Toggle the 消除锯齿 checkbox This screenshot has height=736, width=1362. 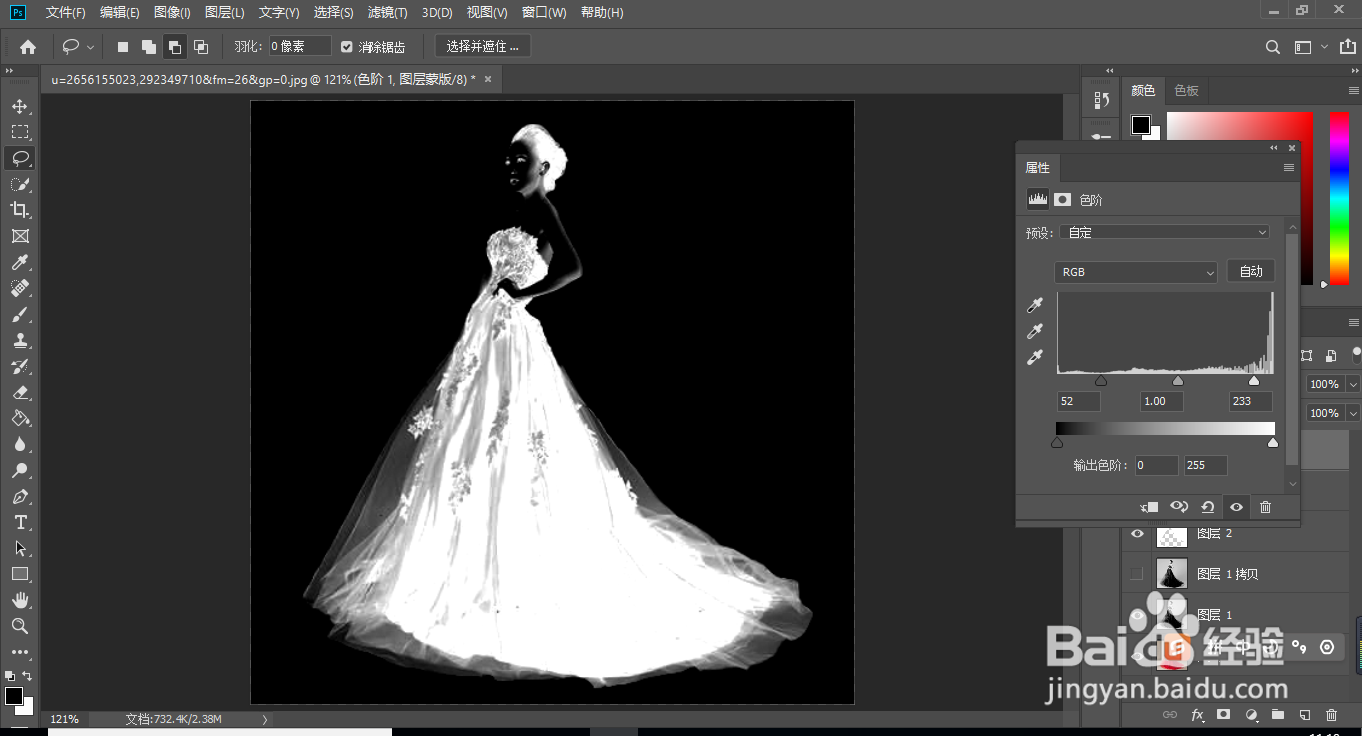pyautogui.click(x=346, y=45)
